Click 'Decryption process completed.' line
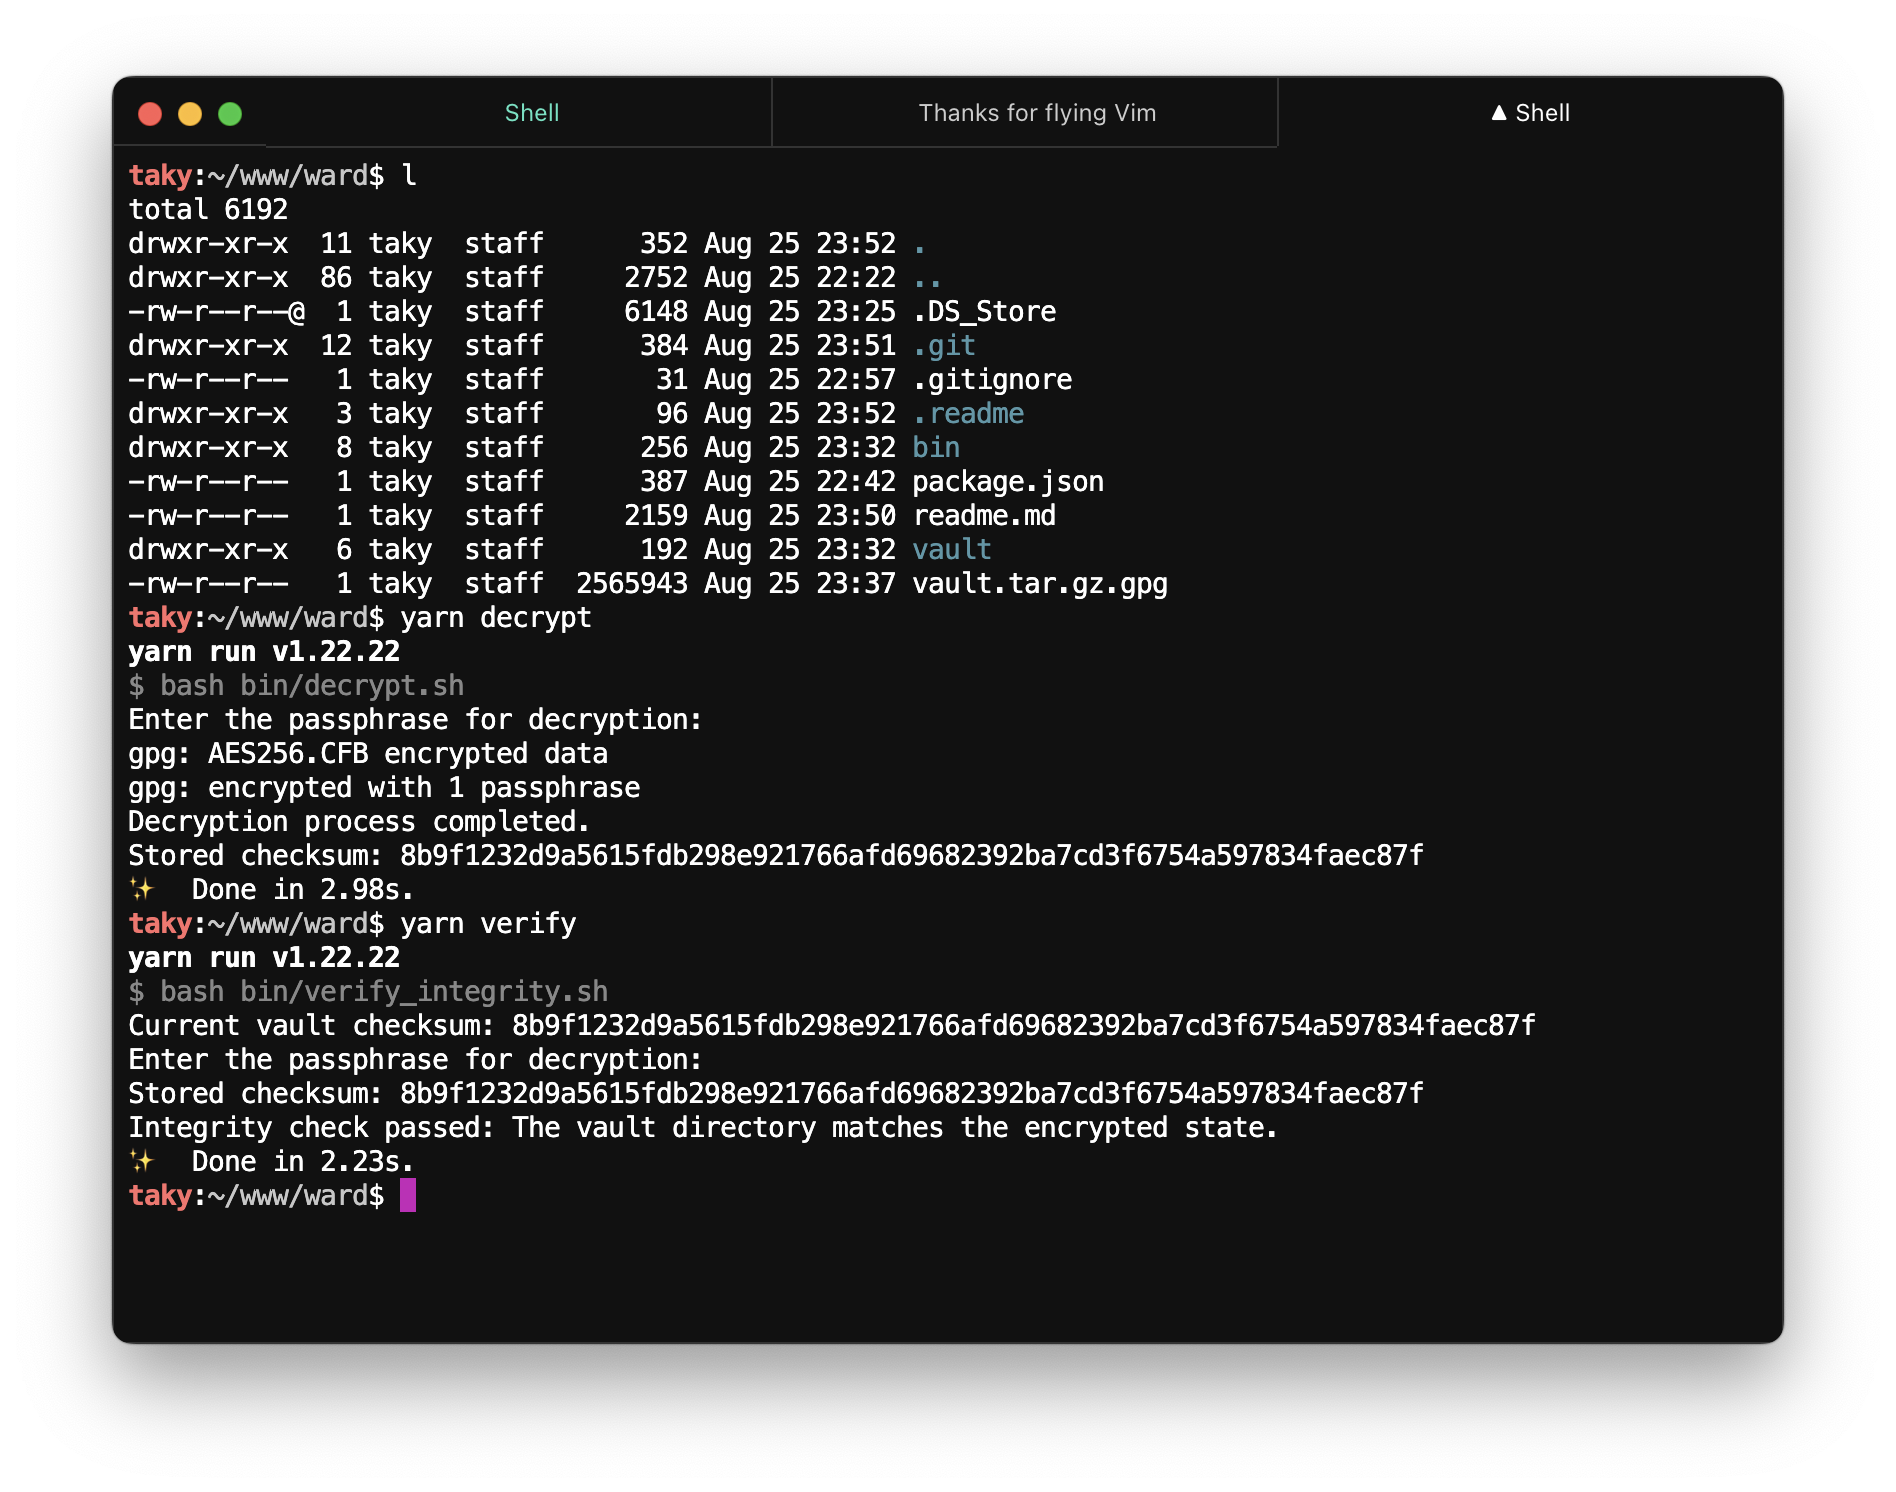The width and height of the screenshot is (1896, 1492). [359, 821]
